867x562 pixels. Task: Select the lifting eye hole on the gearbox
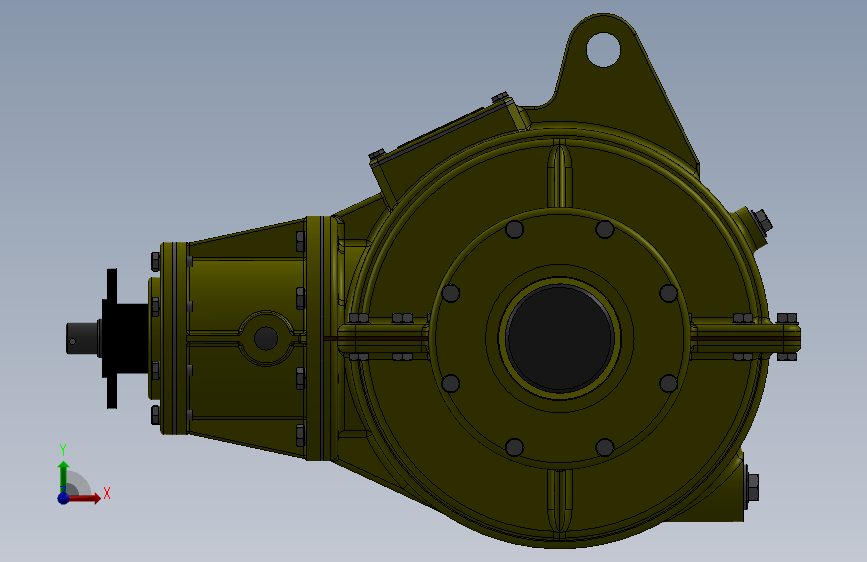pyautogui.click(x=603, y=50)
